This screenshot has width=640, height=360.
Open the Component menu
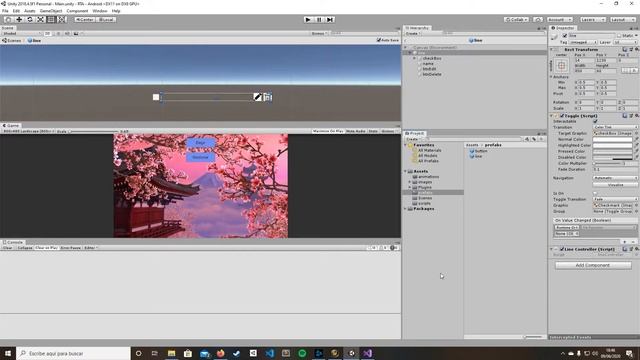pyautogui.click(x=77, y=11)
